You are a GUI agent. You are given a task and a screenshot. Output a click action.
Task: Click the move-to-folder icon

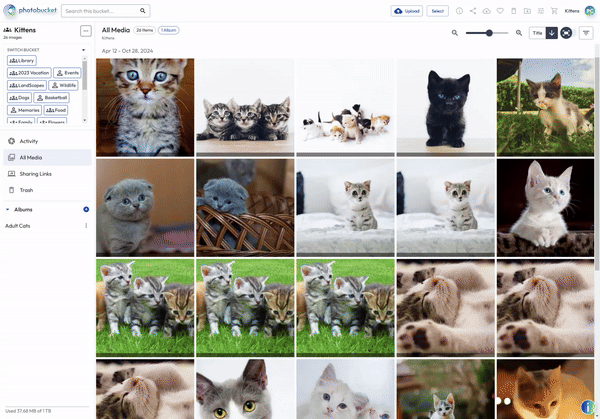click(527, 11)
